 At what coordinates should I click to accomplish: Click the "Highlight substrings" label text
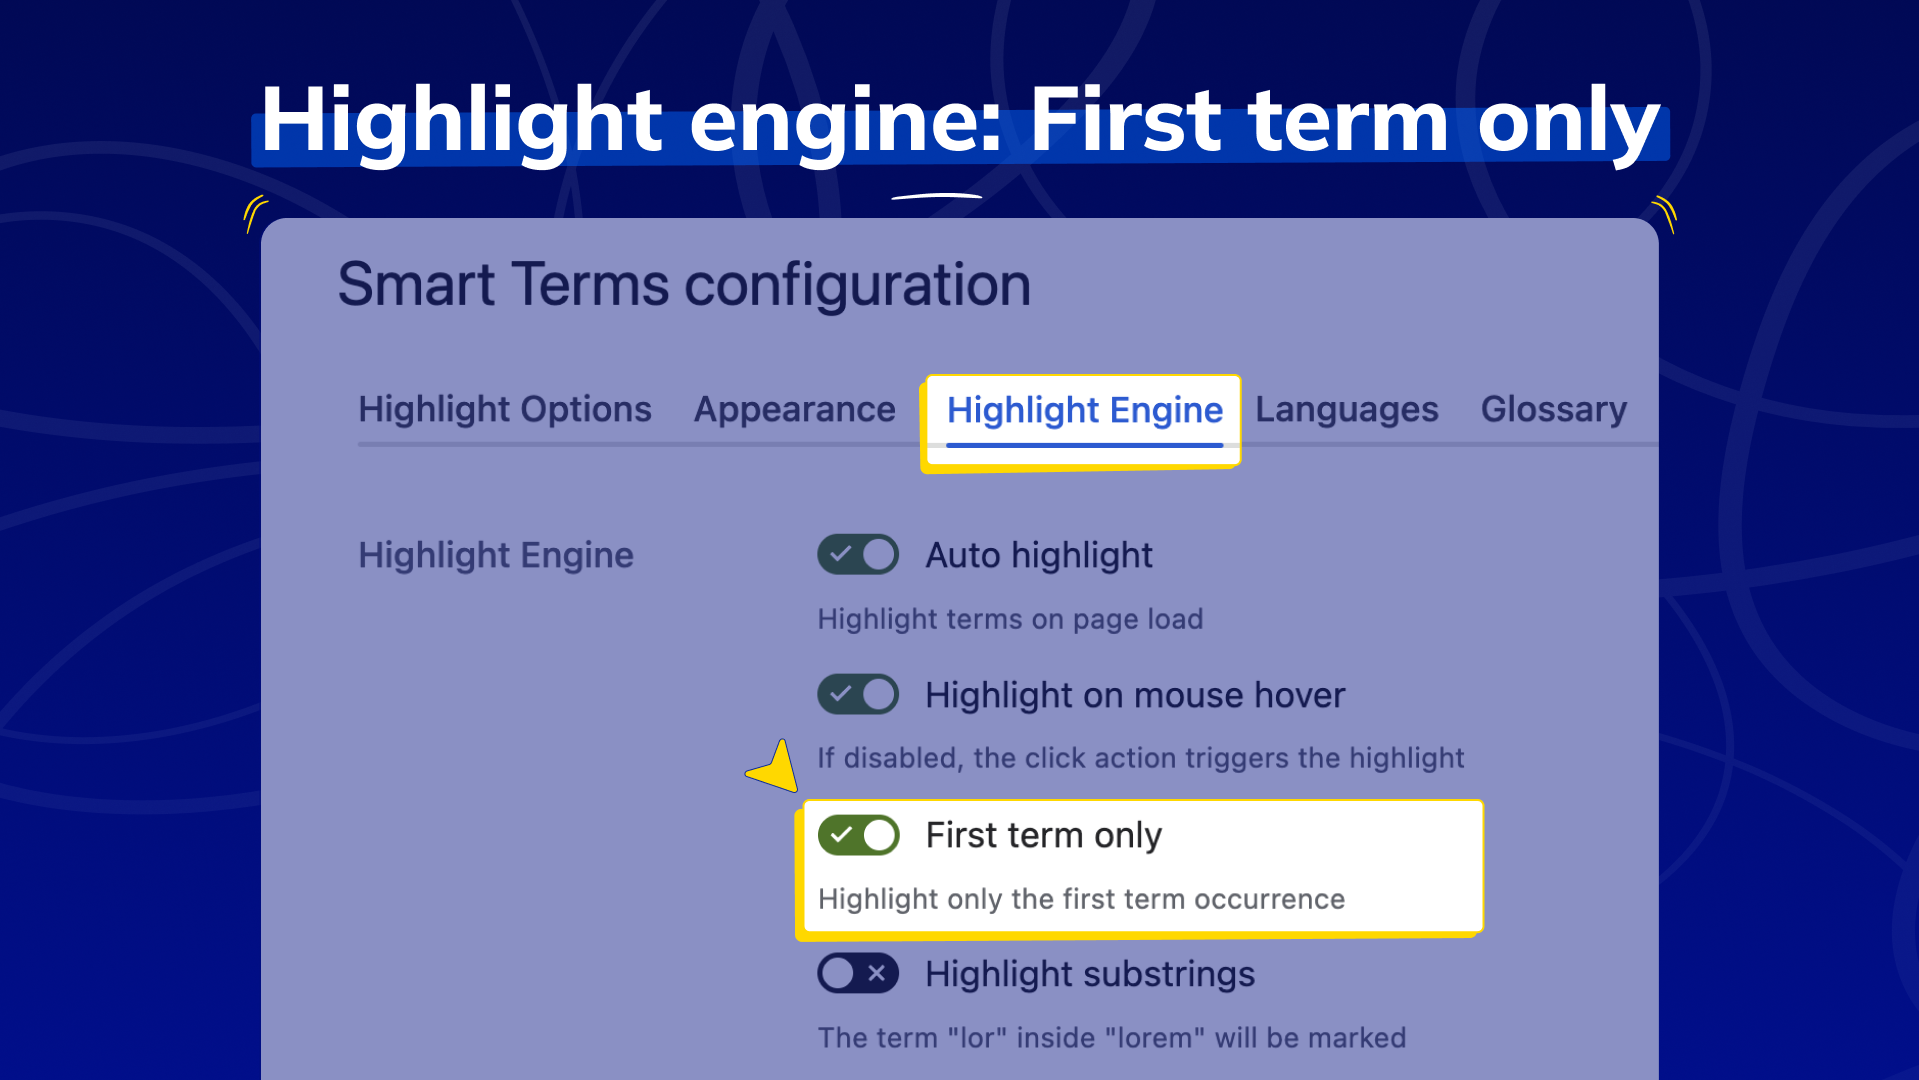[1090, 975]
